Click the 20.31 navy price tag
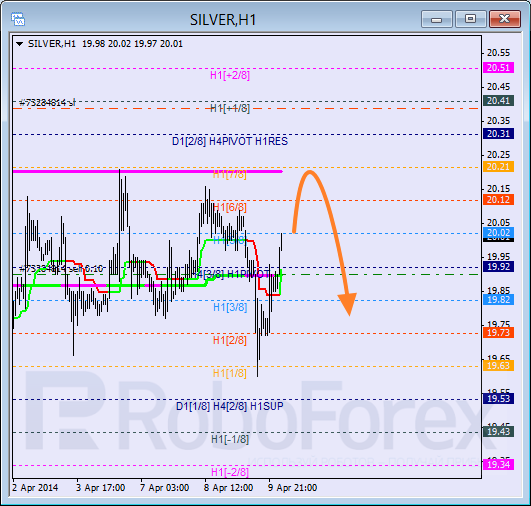This screenshot has height=506, width=531. click(498, 134)
